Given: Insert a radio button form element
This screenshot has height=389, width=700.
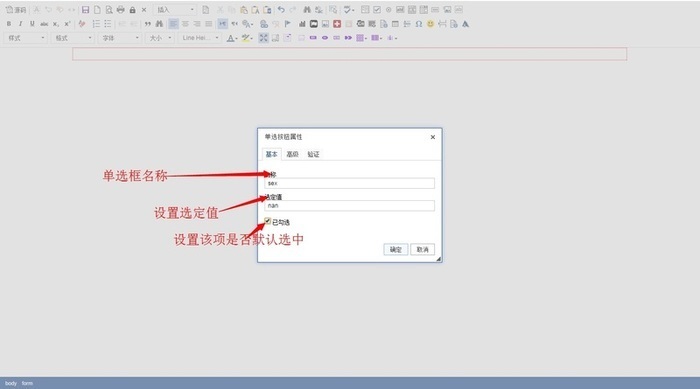Looking at the screenshot, I should click(388, 10).
